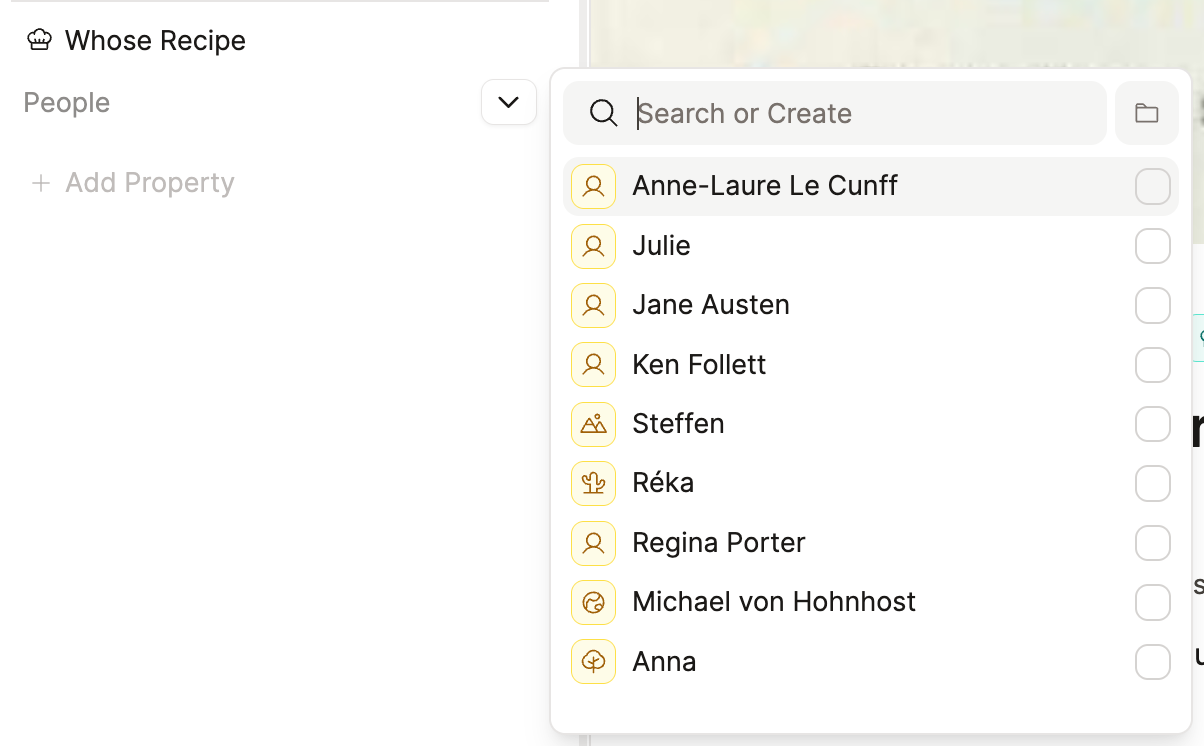Click Anna's tree icon

(593, 661)
